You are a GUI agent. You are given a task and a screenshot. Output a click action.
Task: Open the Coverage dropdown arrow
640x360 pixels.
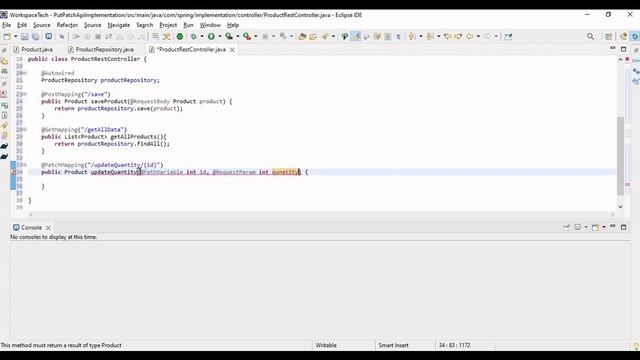click(x=238, y=37)
